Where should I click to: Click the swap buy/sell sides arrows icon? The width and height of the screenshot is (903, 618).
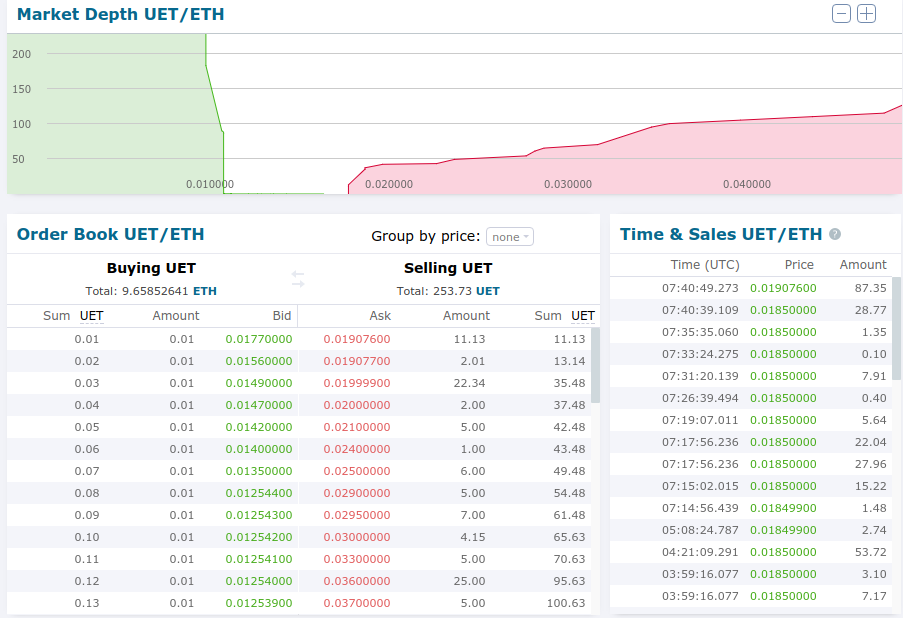click(298, 279)
